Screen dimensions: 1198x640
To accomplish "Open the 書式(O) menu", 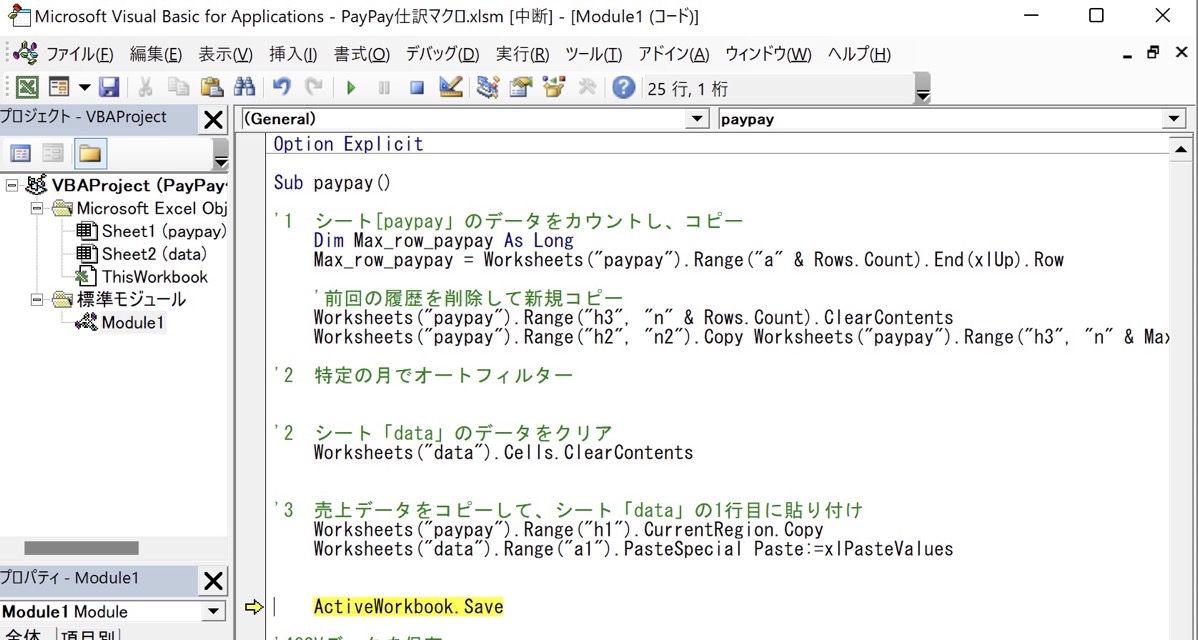I will [362, 54].
